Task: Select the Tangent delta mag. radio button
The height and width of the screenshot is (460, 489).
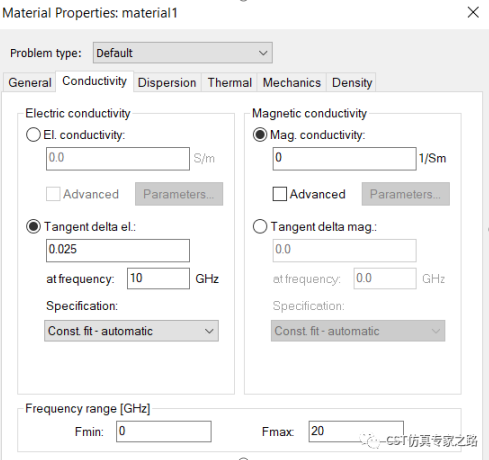Action: (x=260, y=227)
